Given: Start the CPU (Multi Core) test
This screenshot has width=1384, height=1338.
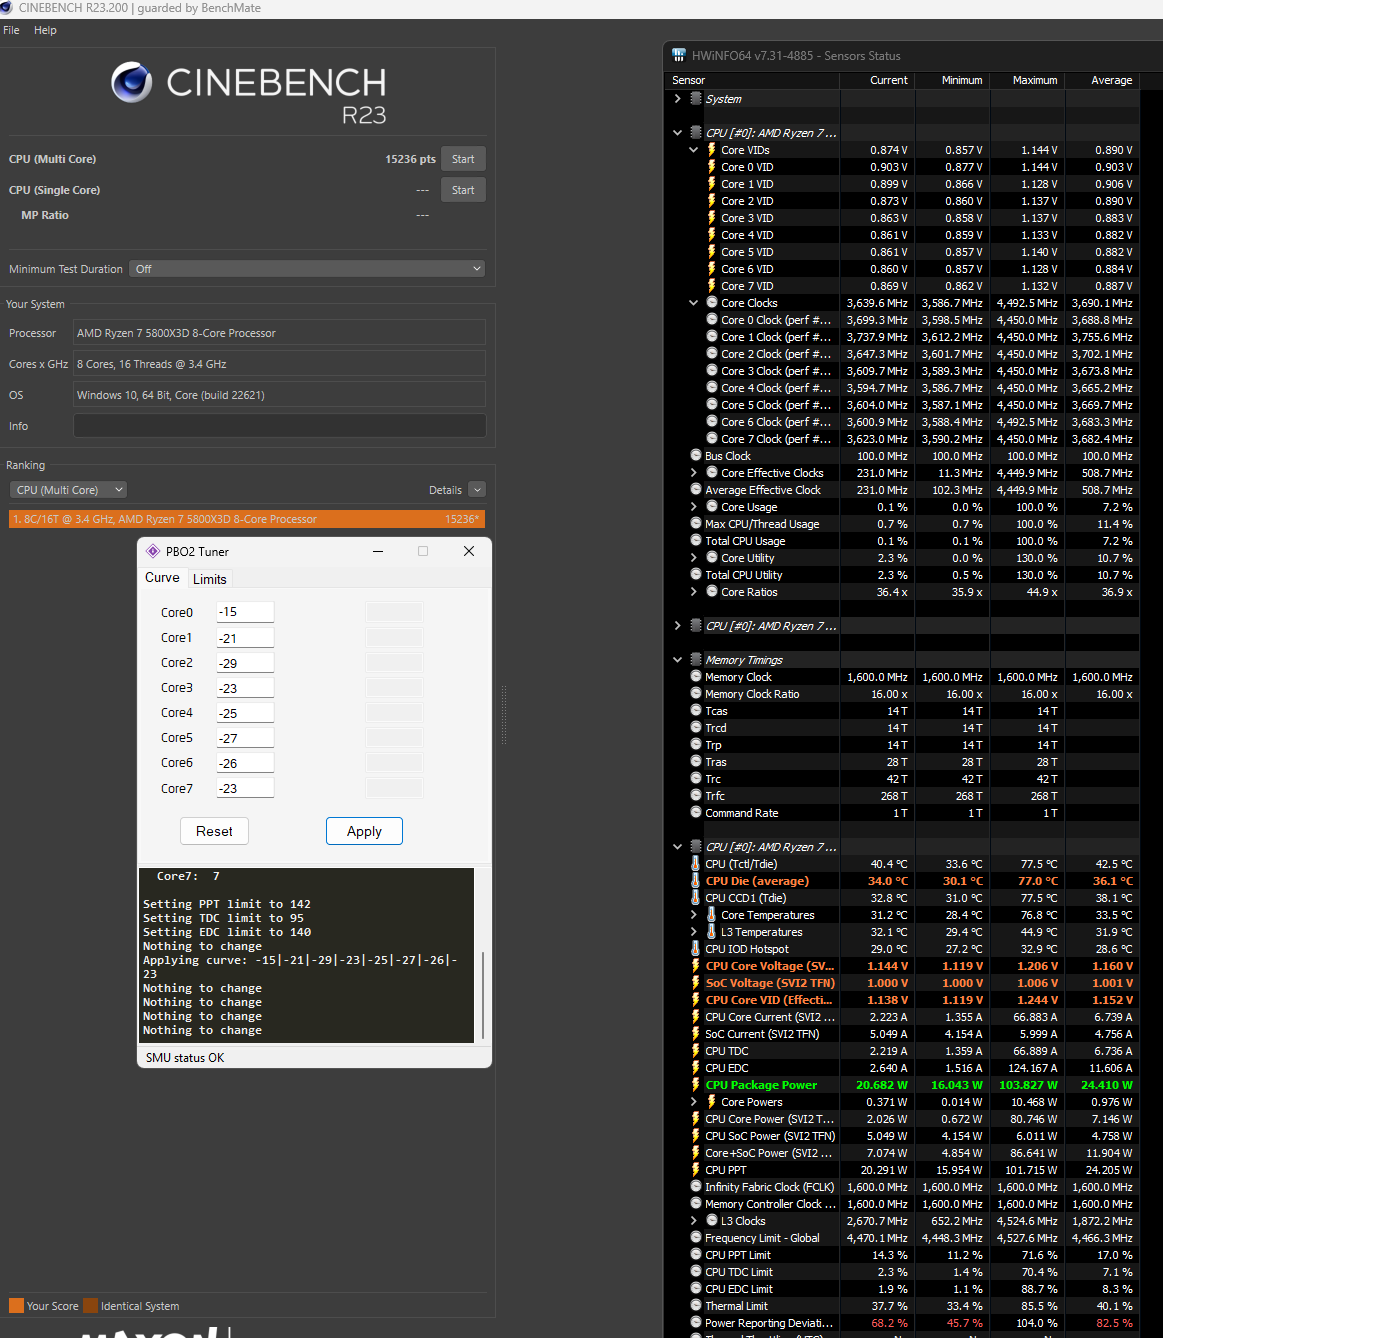Looking at the screenshot, I should click(463, 159).
